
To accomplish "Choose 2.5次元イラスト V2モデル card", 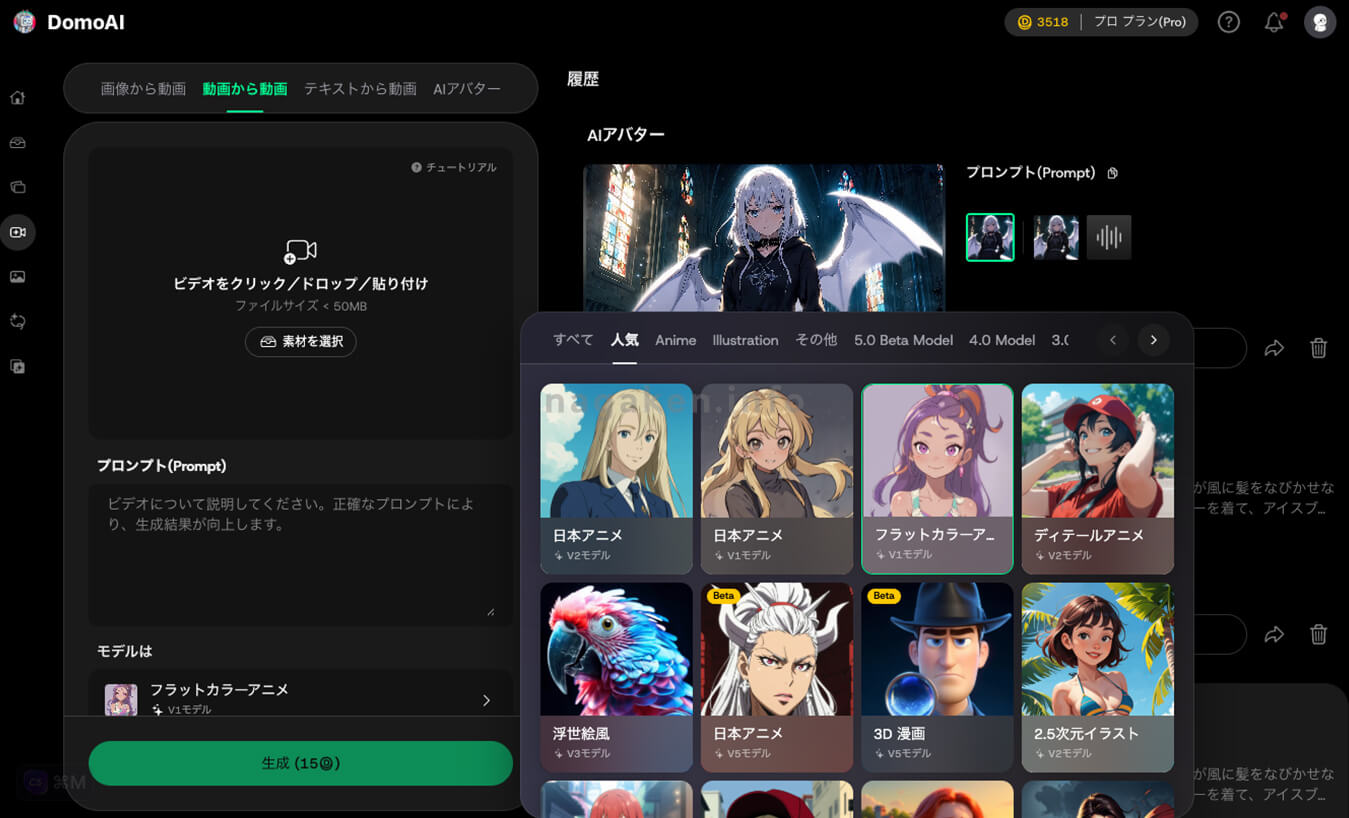I will (1098, 677).
